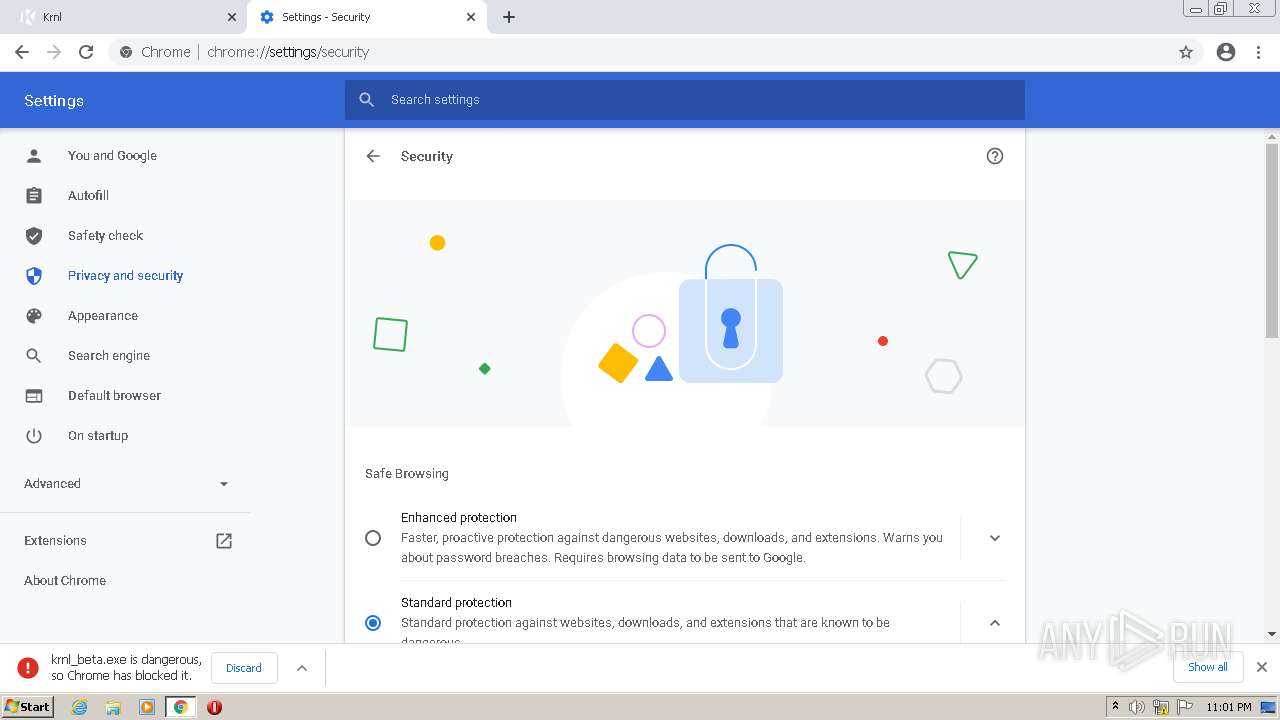Click the Search engine magnifier icon
The height and width of the screenshot is (720, 1280).
(x=34, y=356)
